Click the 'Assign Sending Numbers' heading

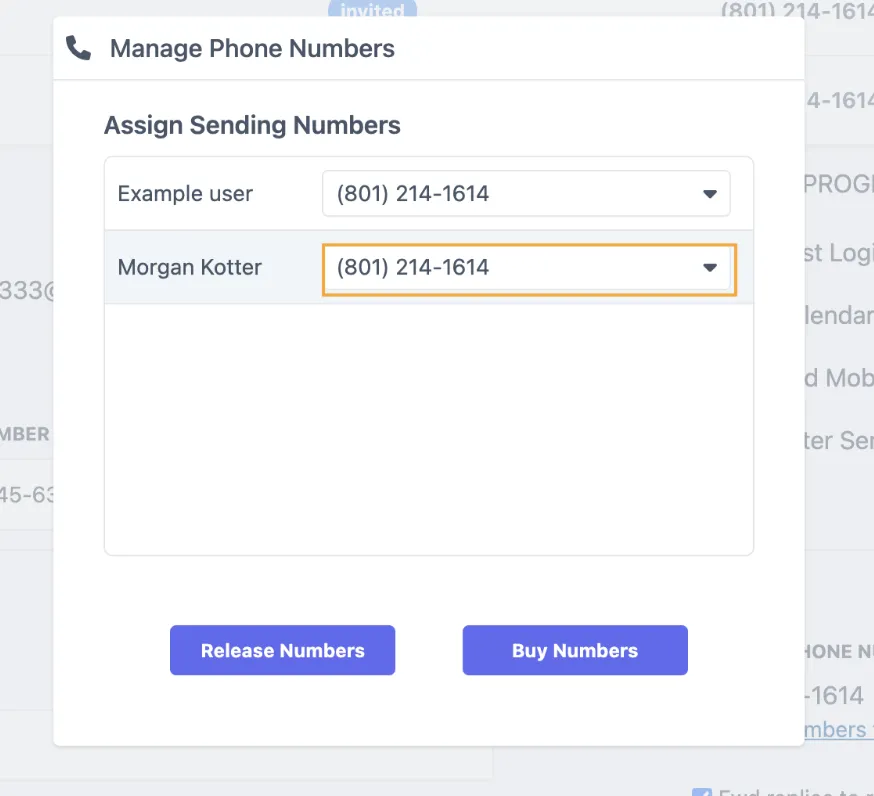click(x=251, y=125)
